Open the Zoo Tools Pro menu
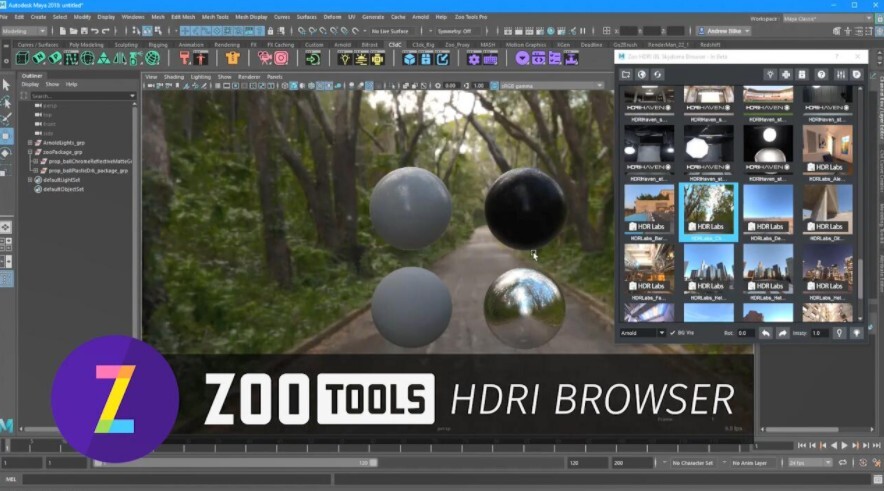 [x=470, y=17]
